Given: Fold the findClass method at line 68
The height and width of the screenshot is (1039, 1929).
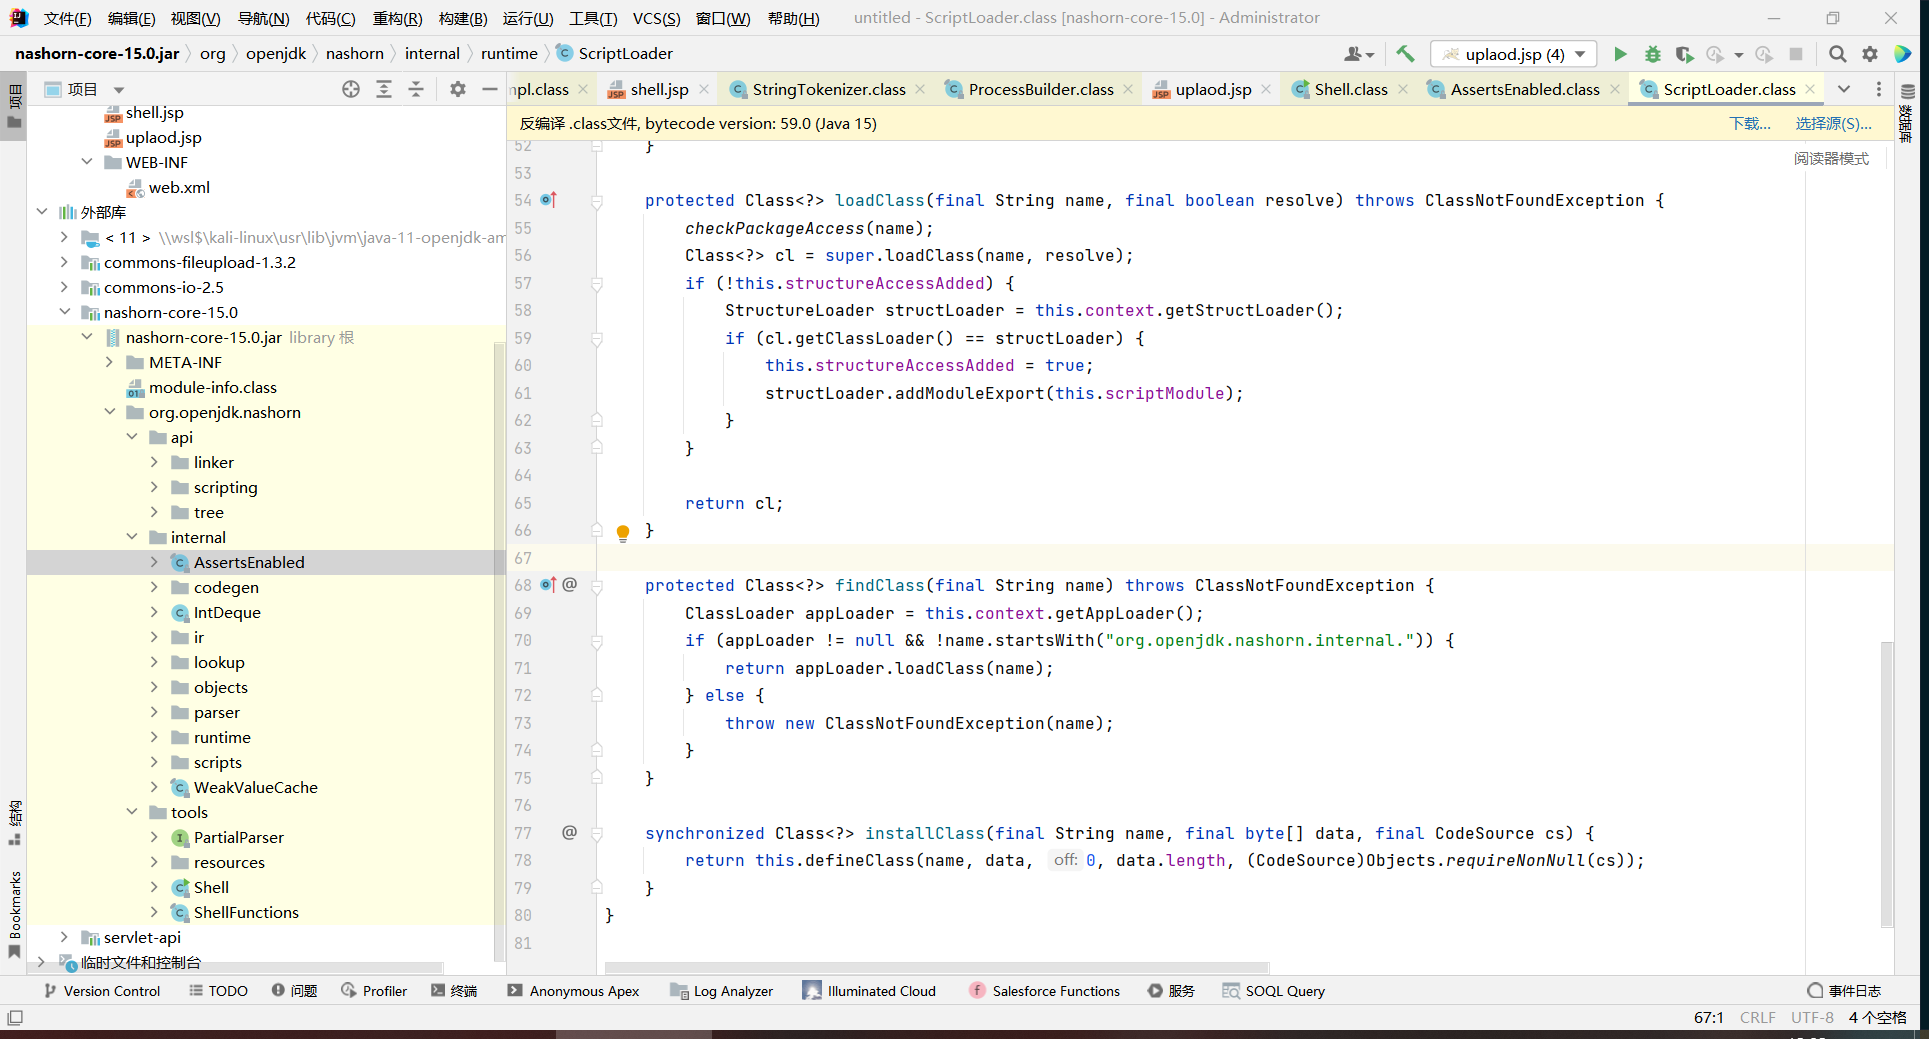Looking at the screenshot, I should 597,586.
